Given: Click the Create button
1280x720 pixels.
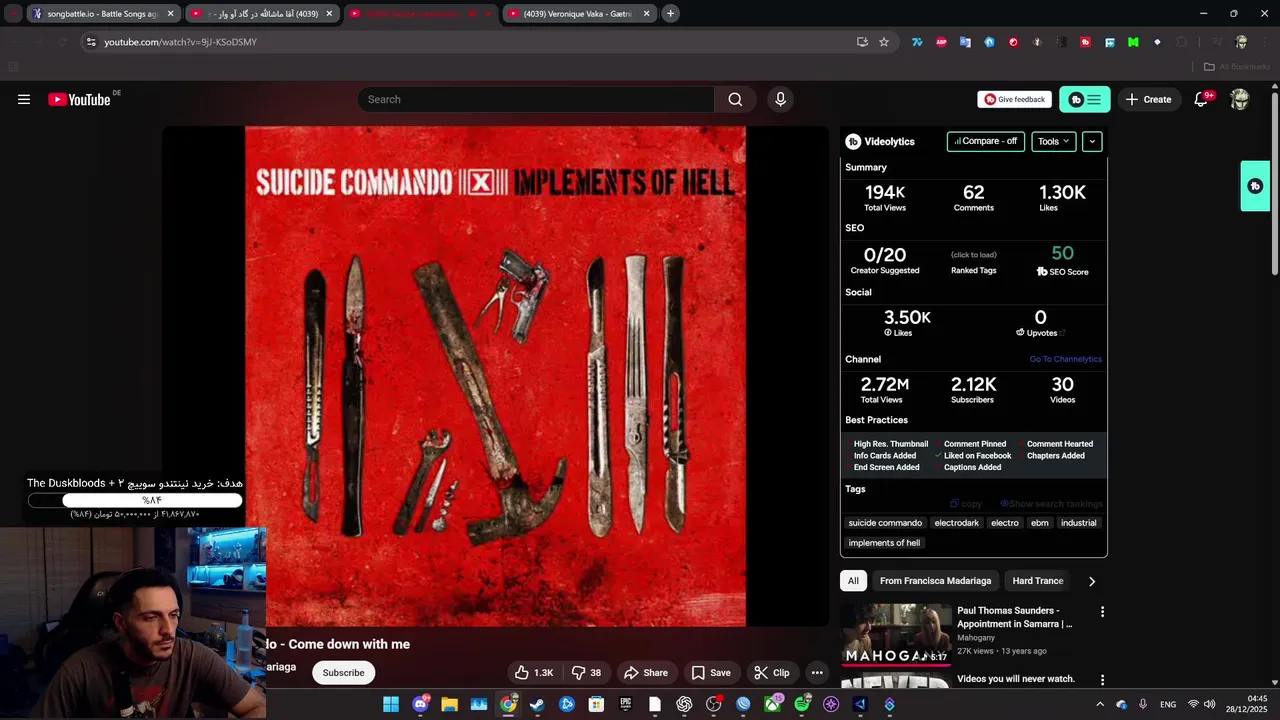Looking at the screenshot, I should click(1148, 99).
